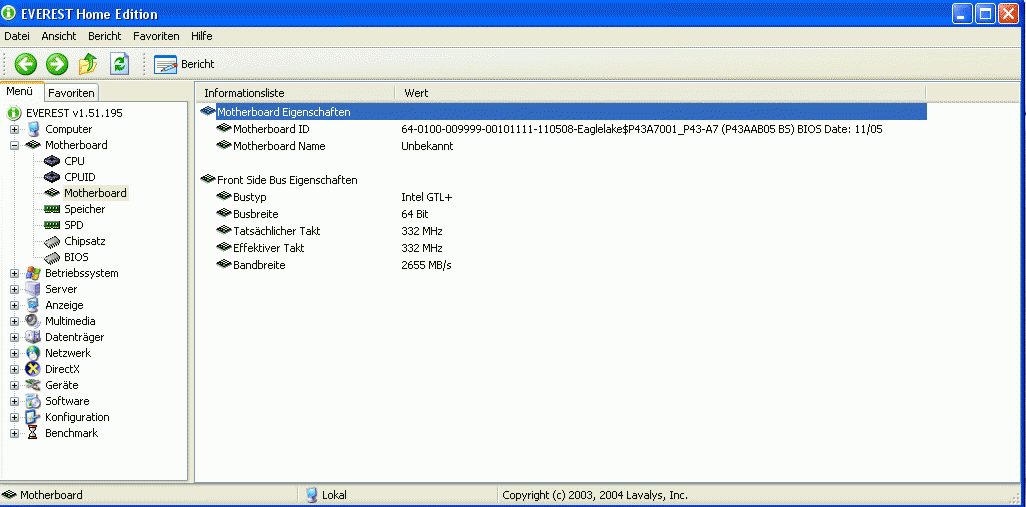This screenshot has height=507, width=1026.
Task: Select the Motherboard Name row
Action: point(563,147)
